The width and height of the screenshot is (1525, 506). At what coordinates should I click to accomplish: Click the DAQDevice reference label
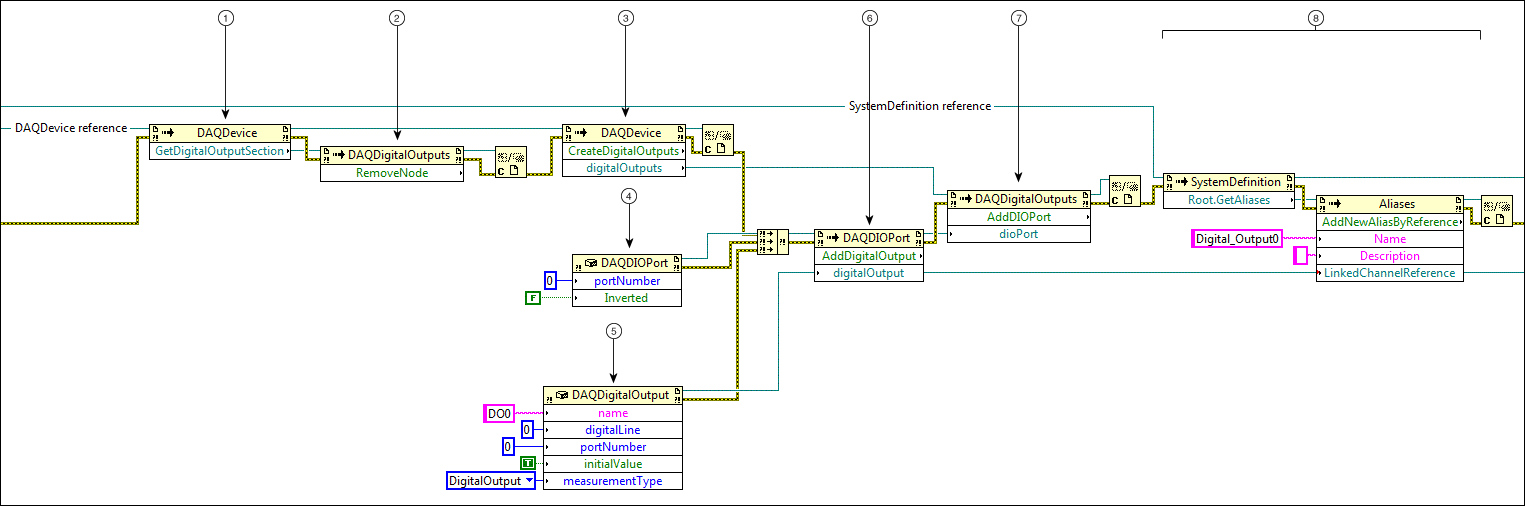tap(71, 128)
